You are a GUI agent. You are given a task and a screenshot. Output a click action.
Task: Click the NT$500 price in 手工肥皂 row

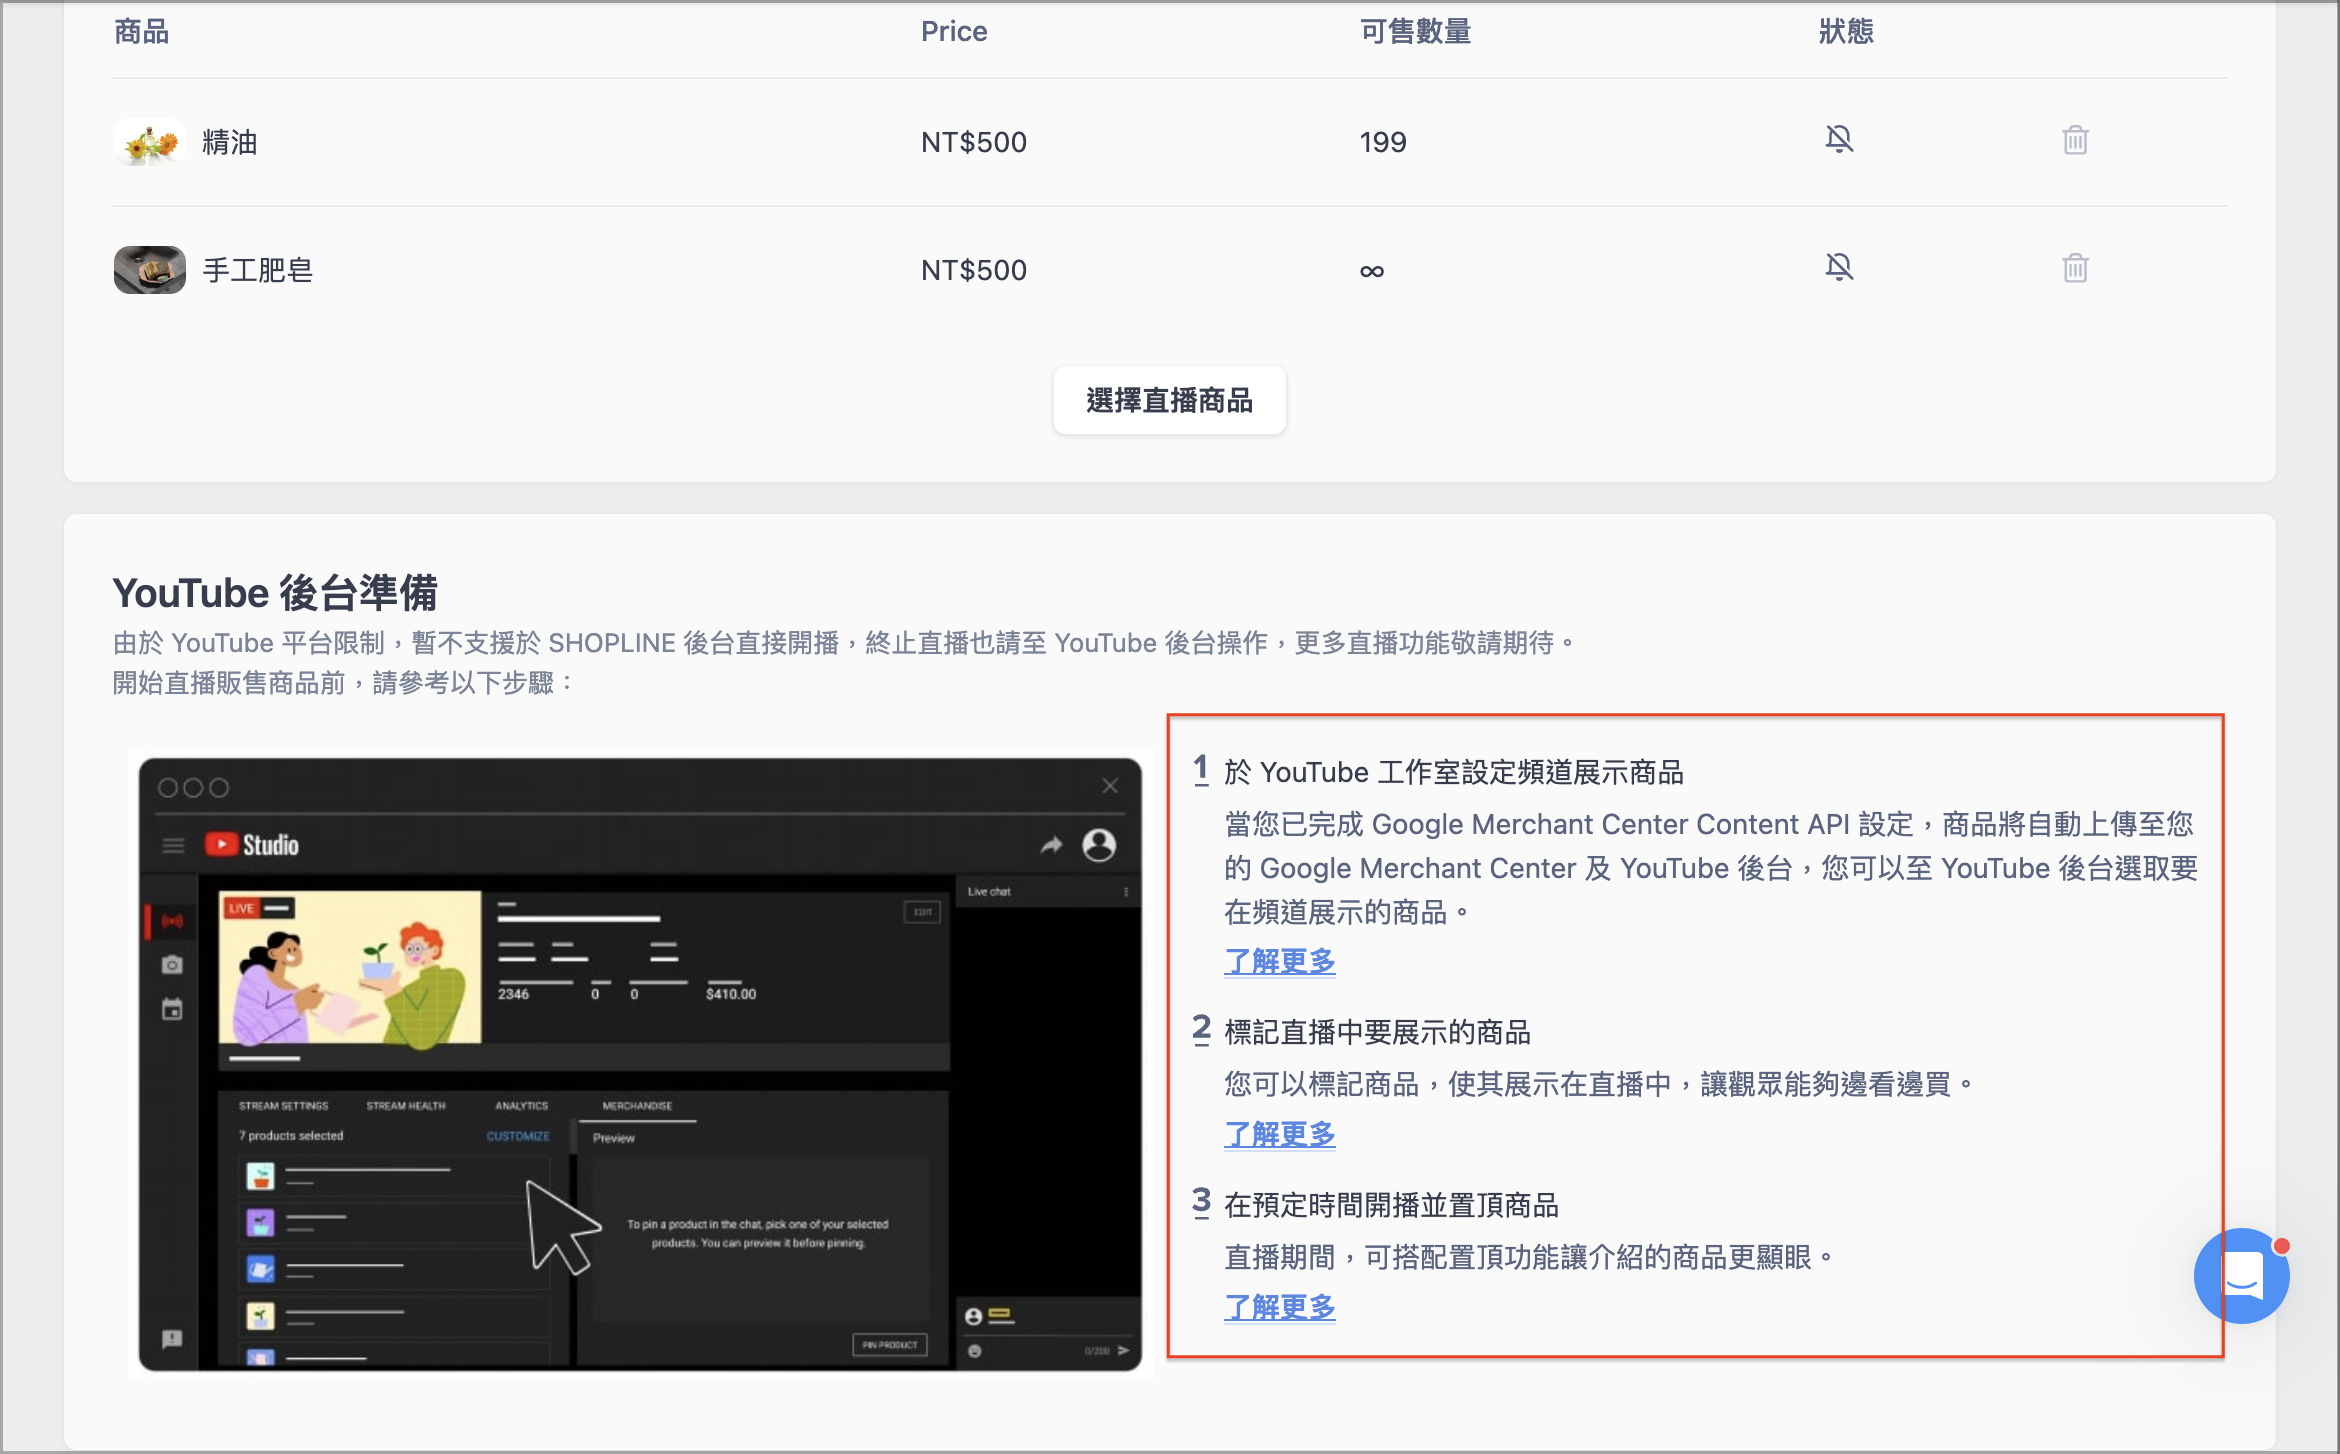(x=974, y=270)
